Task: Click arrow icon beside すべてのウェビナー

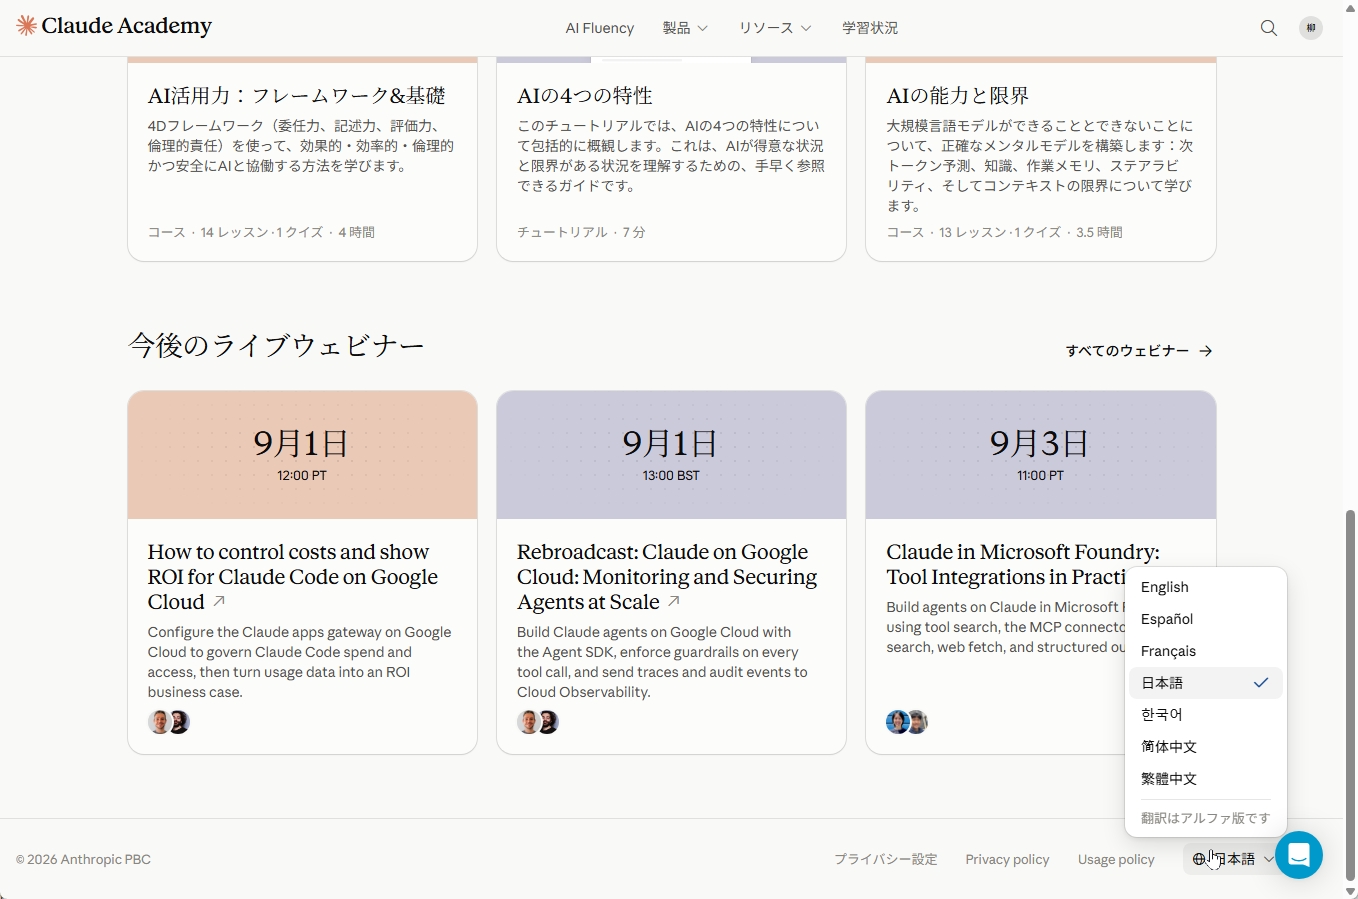Action: click(1206, 351)
